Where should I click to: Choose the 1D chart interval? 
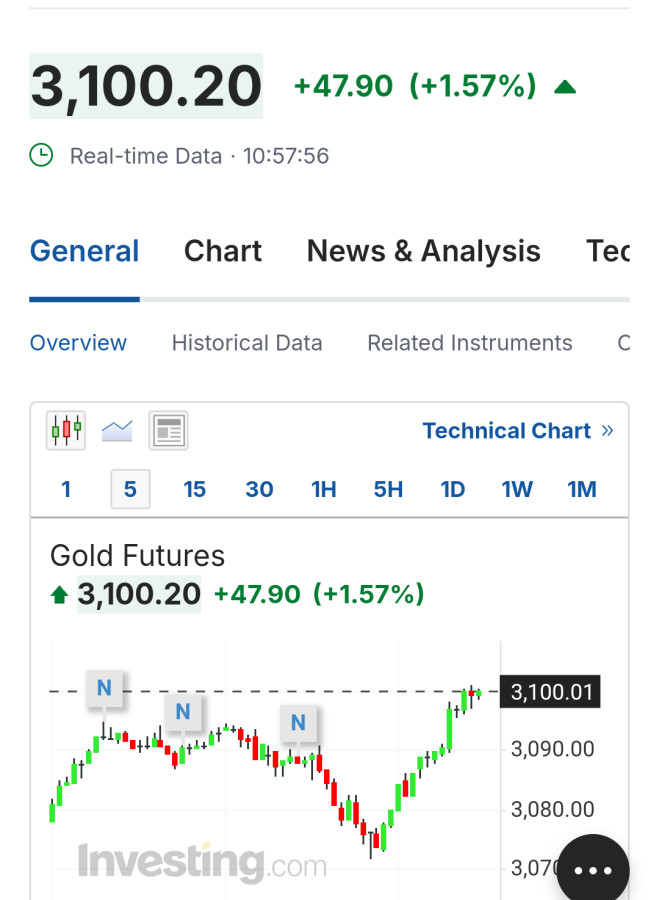[x=453, y=489]
